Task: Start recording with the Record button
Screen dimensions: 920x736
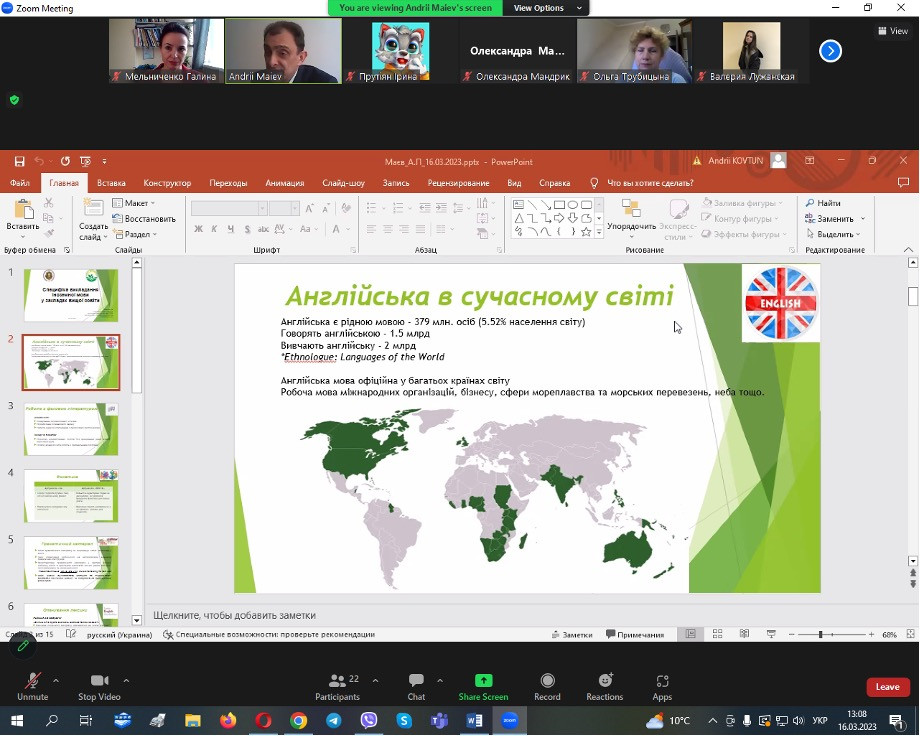Action: pos(547,682)
